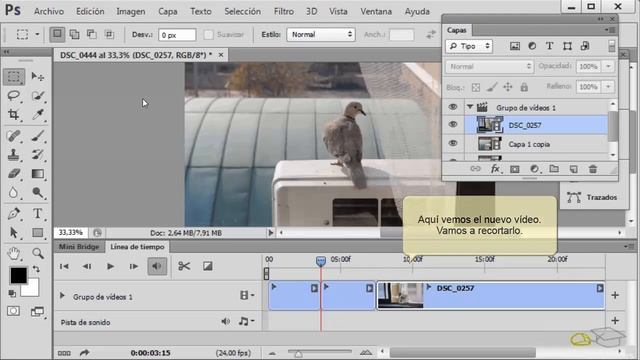Add audio to Pista de sonido track
The width and height of the screenshot is (640, 360).
pyautogui.click(x=615, y=321)
